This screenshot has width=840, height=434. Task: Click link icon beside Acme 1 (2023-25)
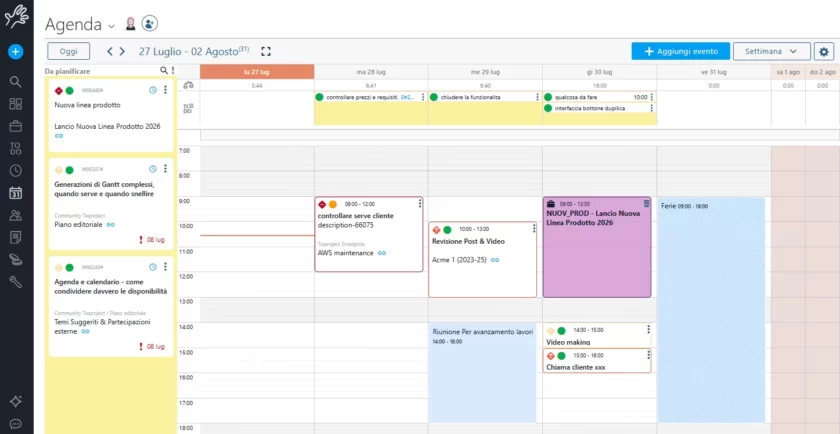pyautogui.click(x=495, y=260)
